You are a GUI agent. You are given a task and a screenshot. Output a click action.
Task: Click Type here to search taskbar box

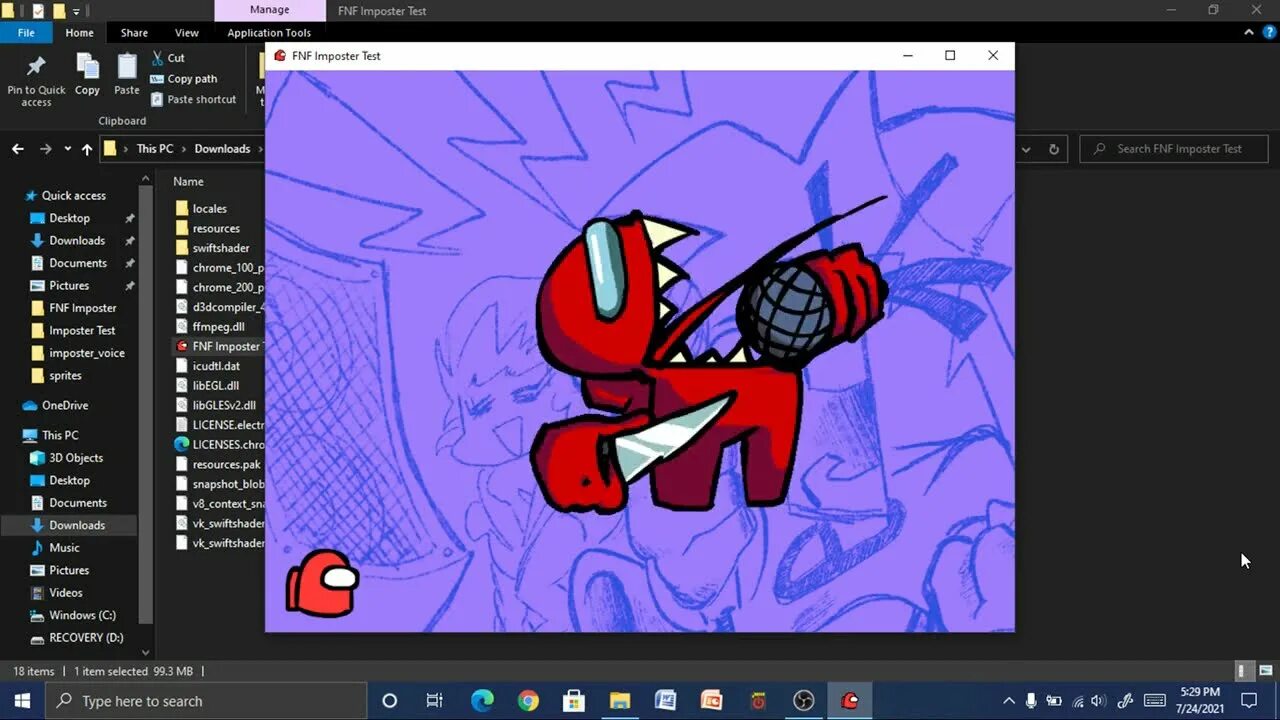pyautogui.click(x=207, y=701)
